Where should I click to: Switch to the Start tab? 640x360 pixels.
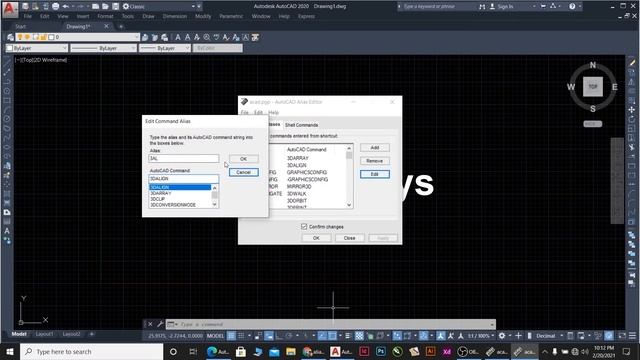pyautogui.click(x=21, y=27)
